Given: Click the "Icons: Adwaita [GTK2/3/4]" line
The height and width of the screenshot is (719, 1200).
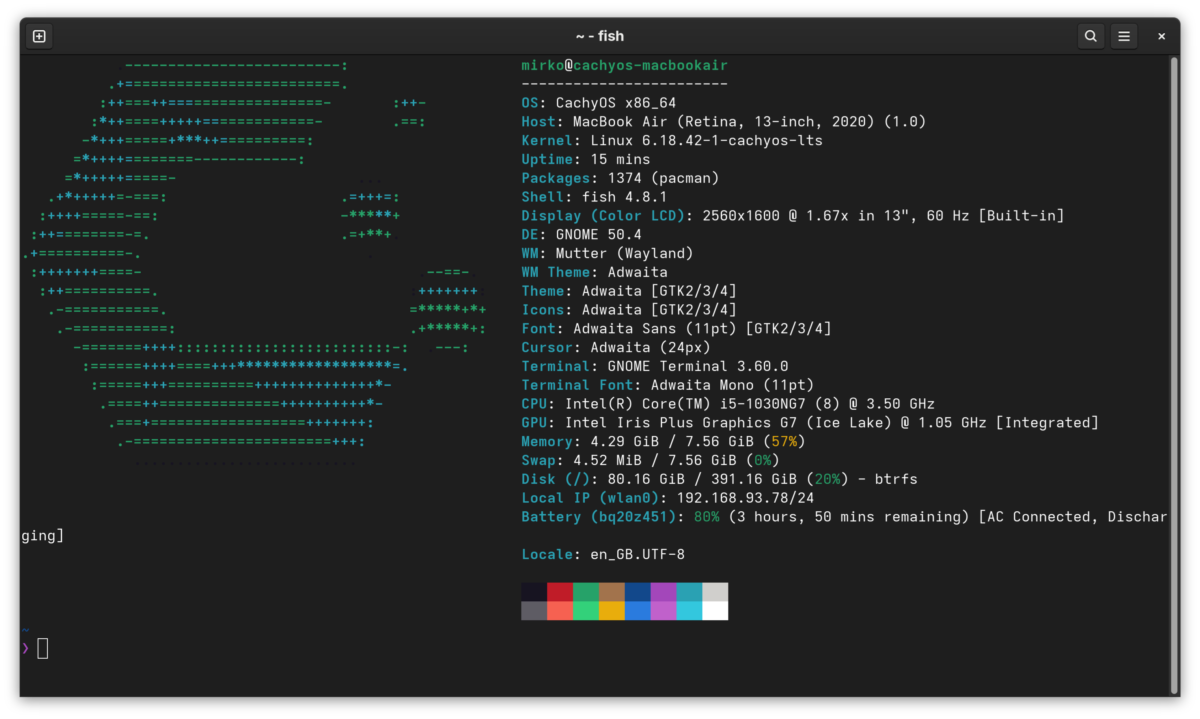Looking at the screenshot, I should click(x=629, y=310).
